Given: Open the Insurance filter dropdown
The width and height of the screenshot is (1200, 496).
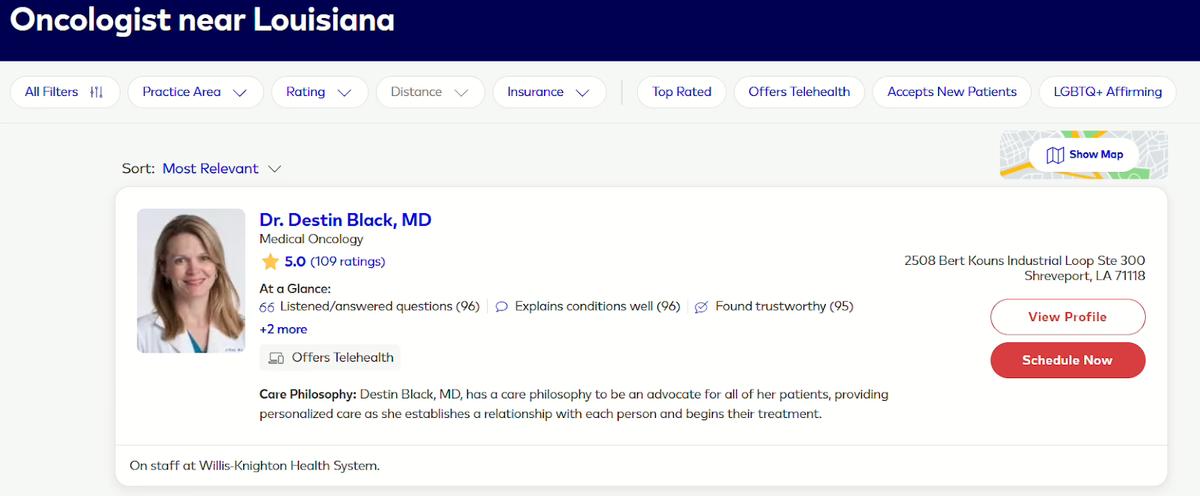Looking at the screenshot, I should [x=549, y=92].
